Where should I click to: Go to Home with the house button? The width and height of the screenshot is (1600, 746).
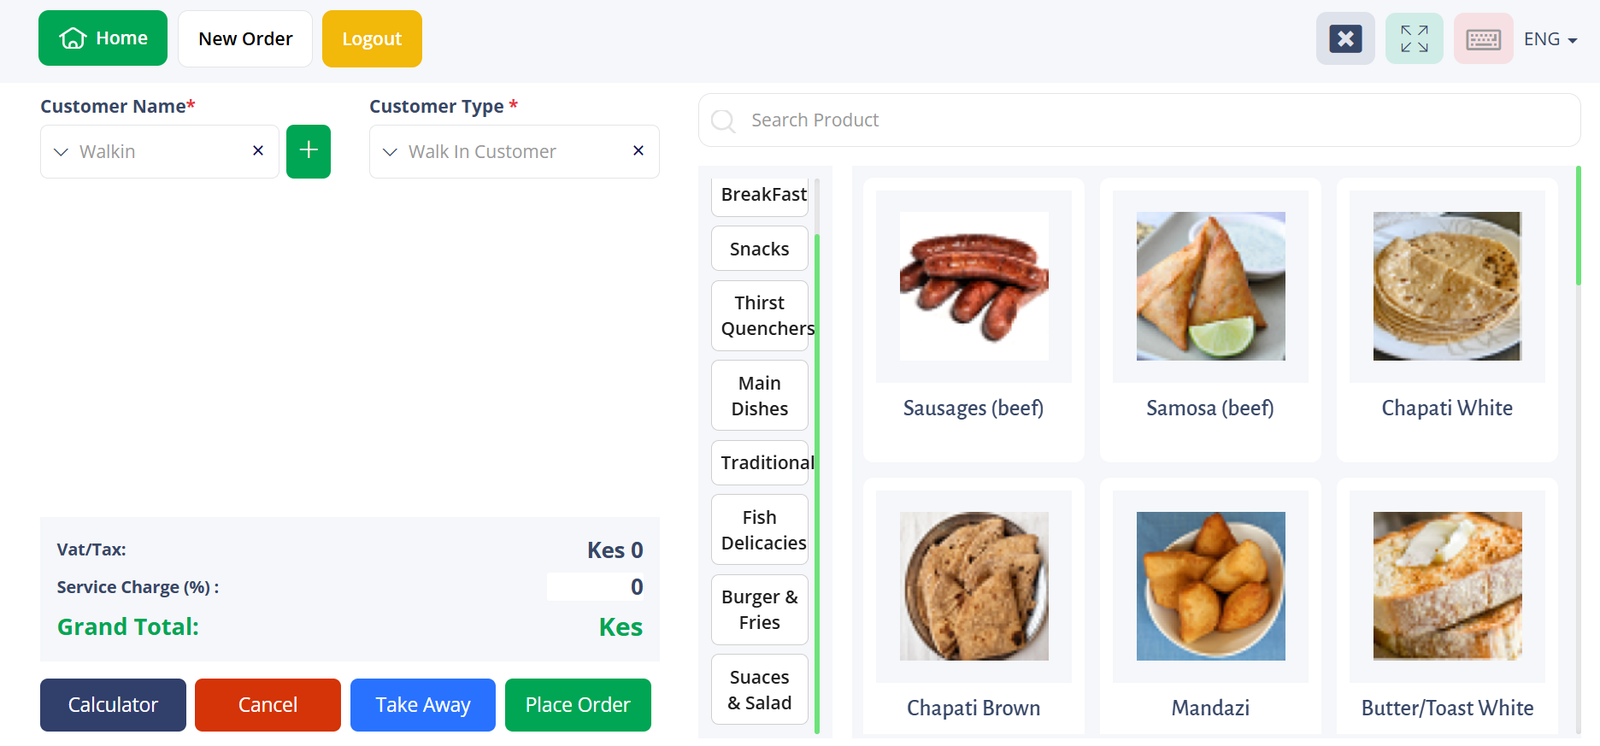pyautogui.click(x=103, y=38)
